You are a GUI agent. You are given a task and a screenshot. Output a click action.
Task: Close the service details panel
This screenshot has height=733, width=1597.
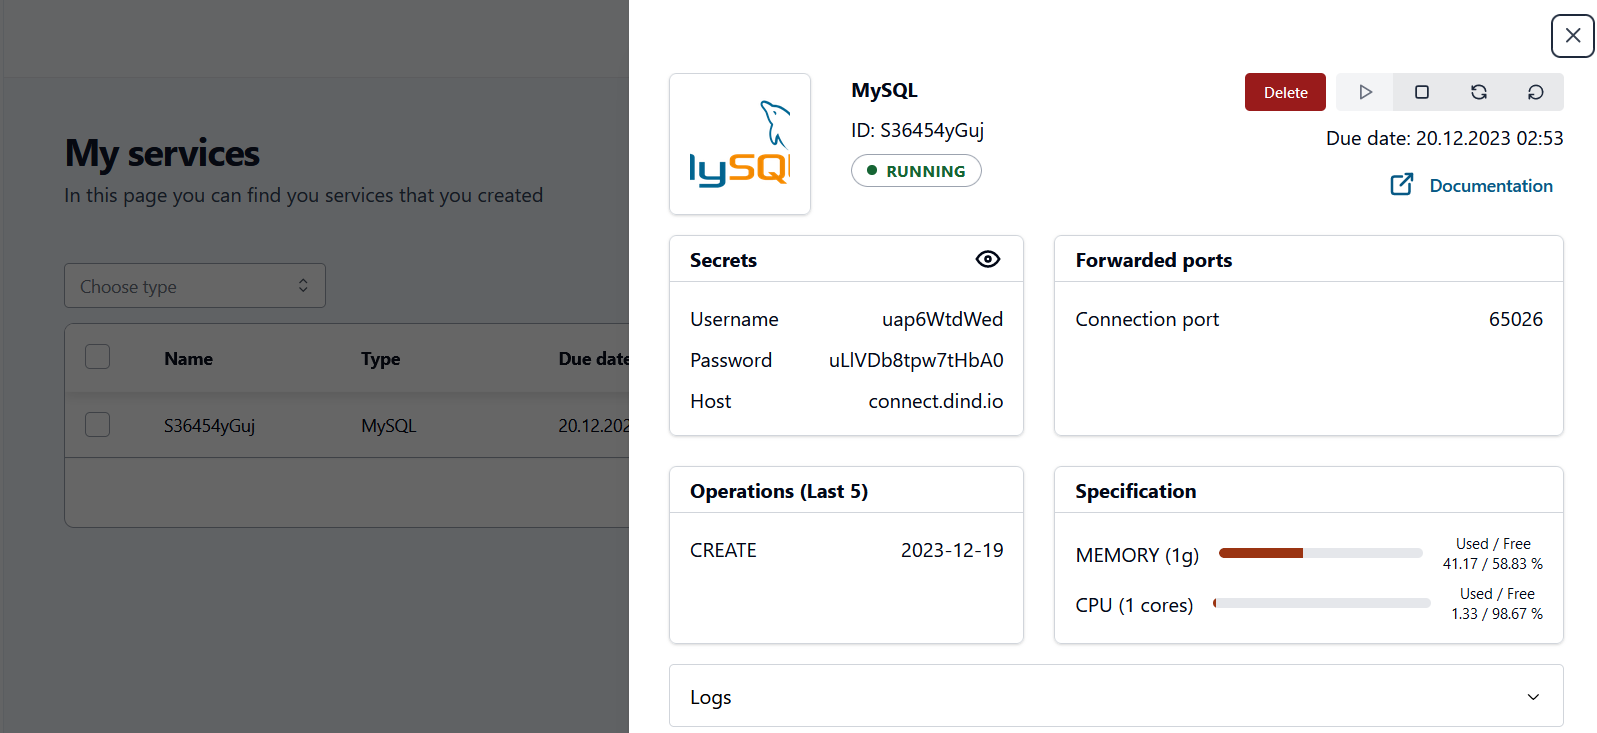1573,36
